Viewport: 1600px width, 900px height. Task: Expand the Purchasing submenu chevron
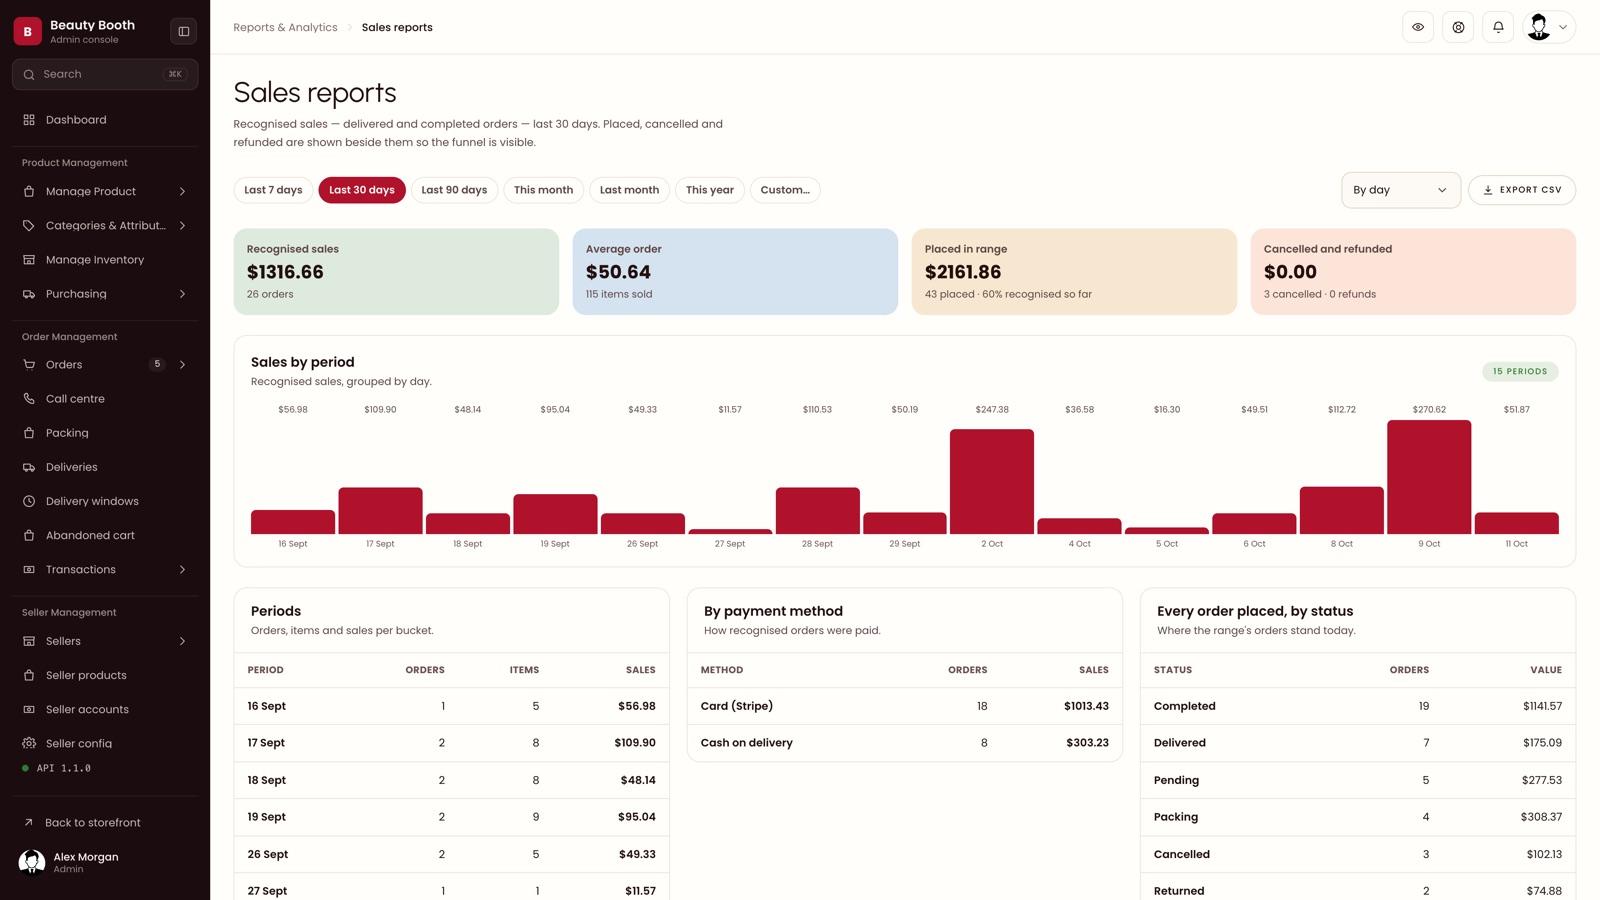coord(182,294)
